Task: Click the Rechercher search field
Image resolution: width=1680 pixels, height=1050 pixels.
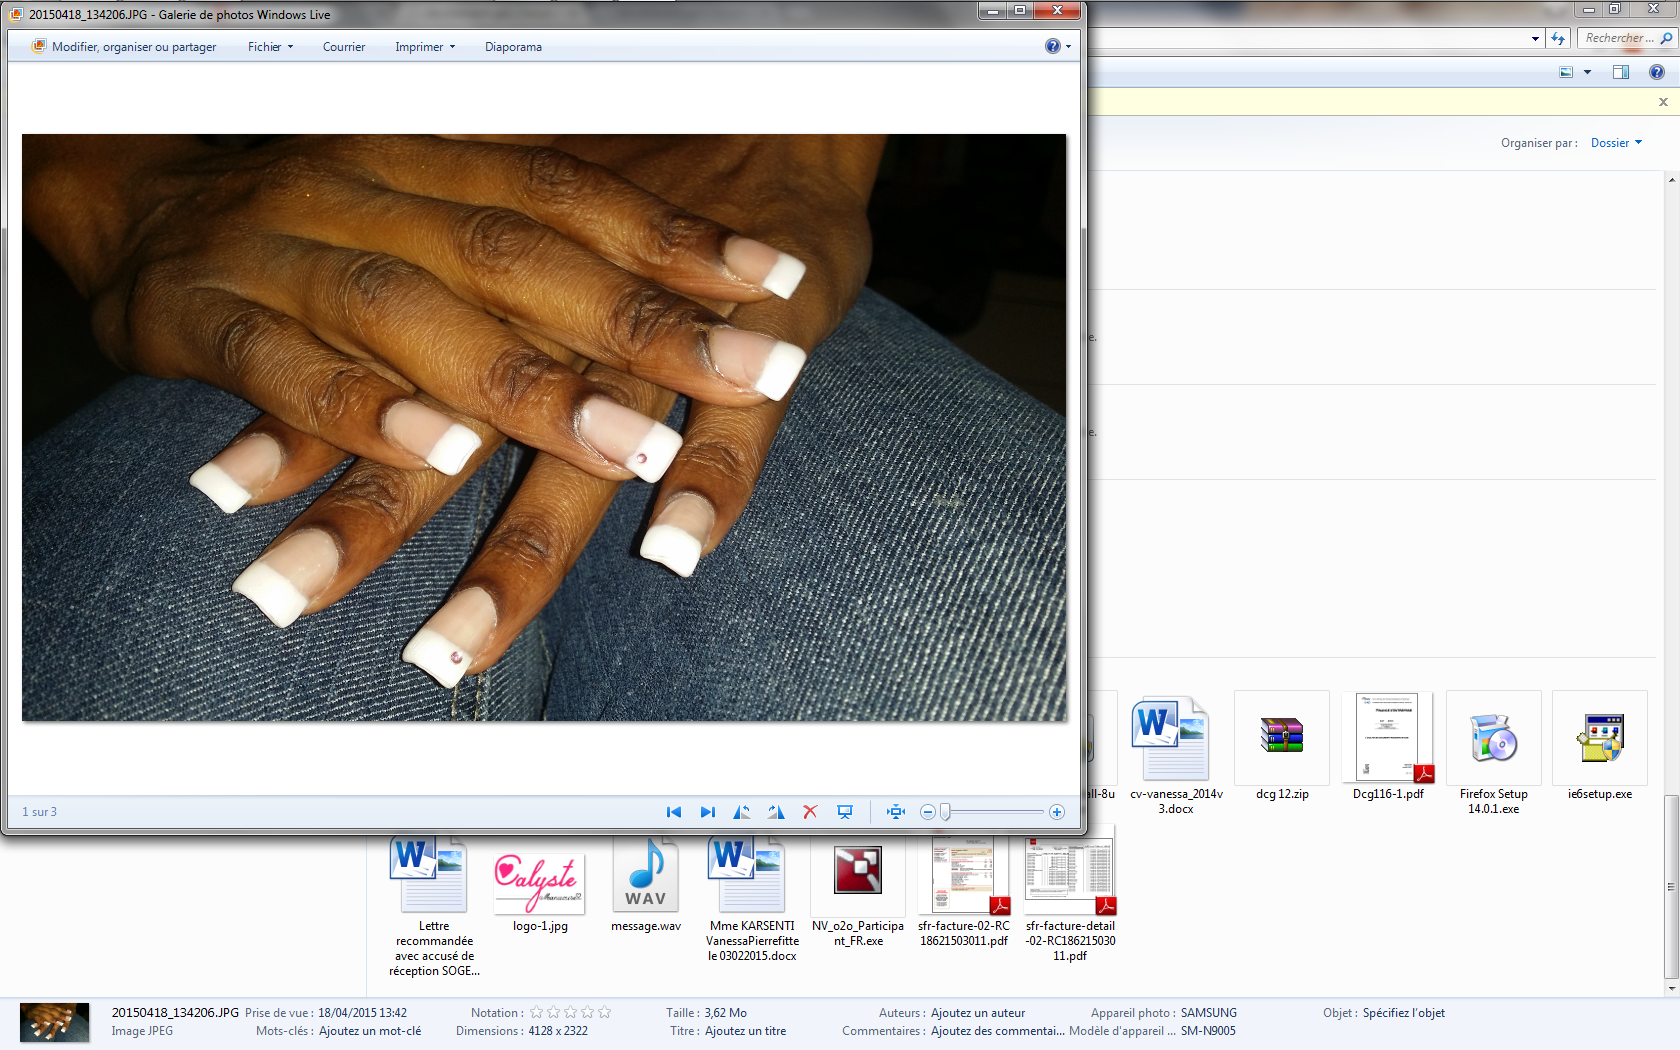Action: [x=1617, y=38]
